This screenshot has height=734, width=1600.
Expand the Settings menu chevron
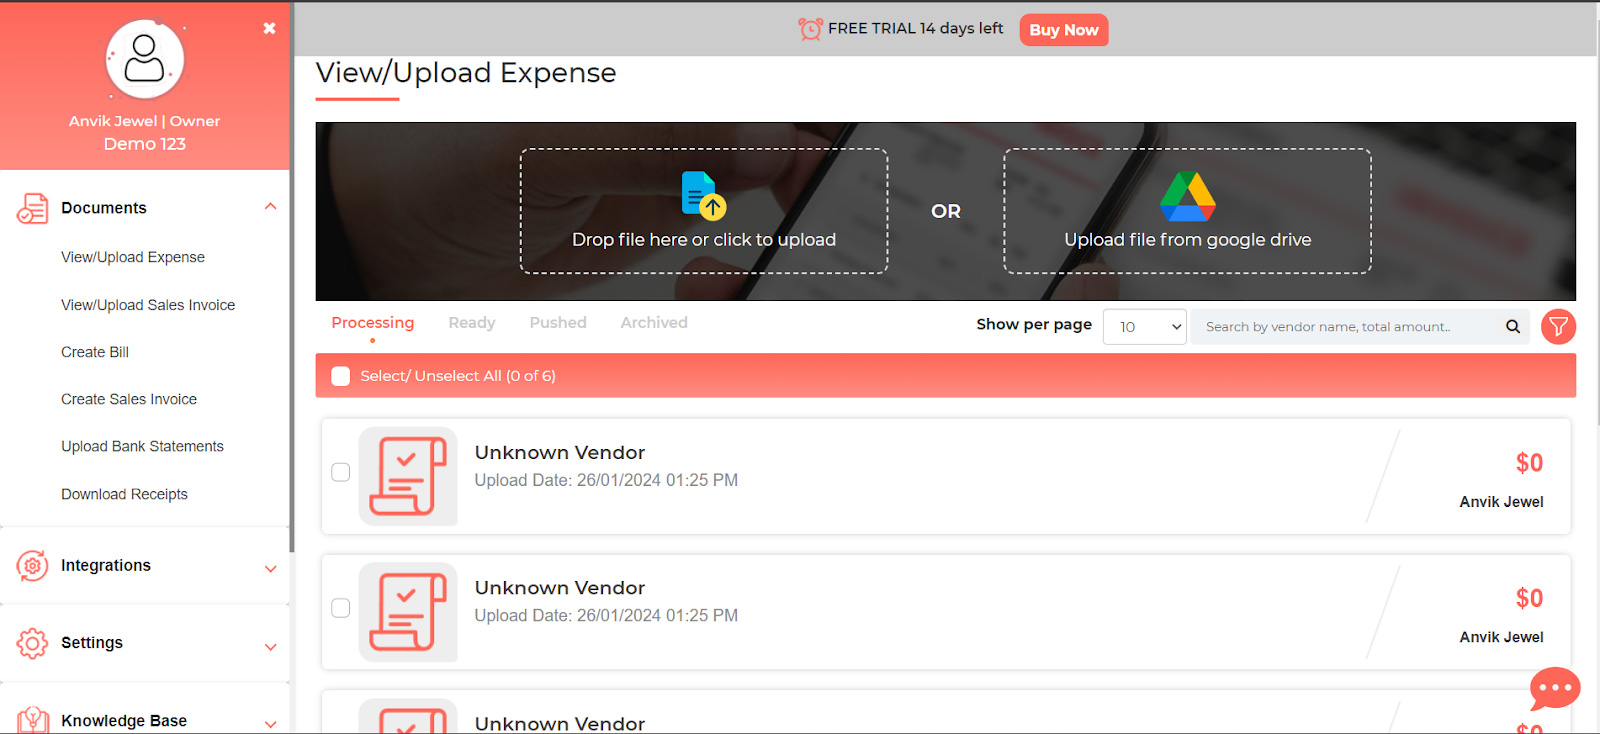[270, 646]
